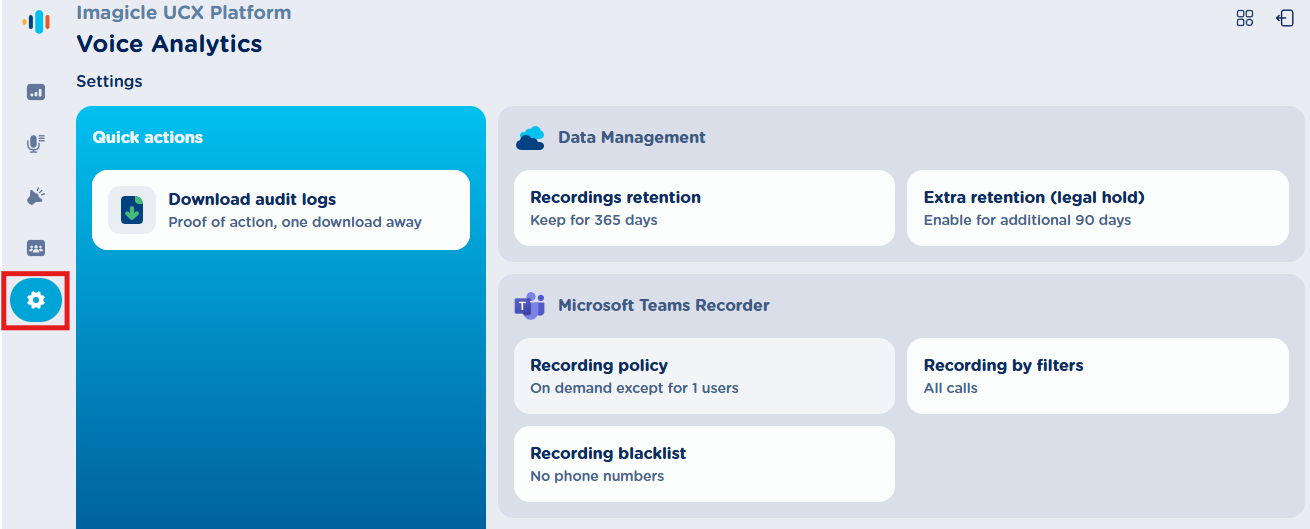Open the microphone transcriptions sidebar icon
This screenshot has height=529, width=1310.
(x=36, y=144)
